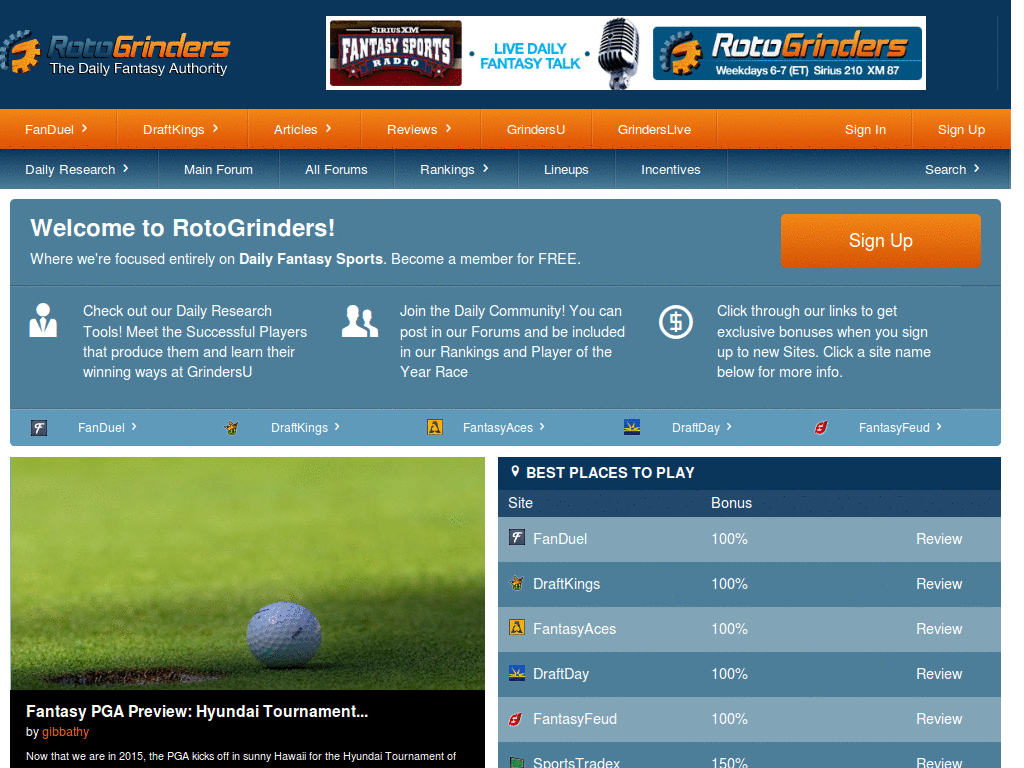Screen dimensions: 1024x768
Task: Click the Bonus column header
Action: click(x=731, y=503)
